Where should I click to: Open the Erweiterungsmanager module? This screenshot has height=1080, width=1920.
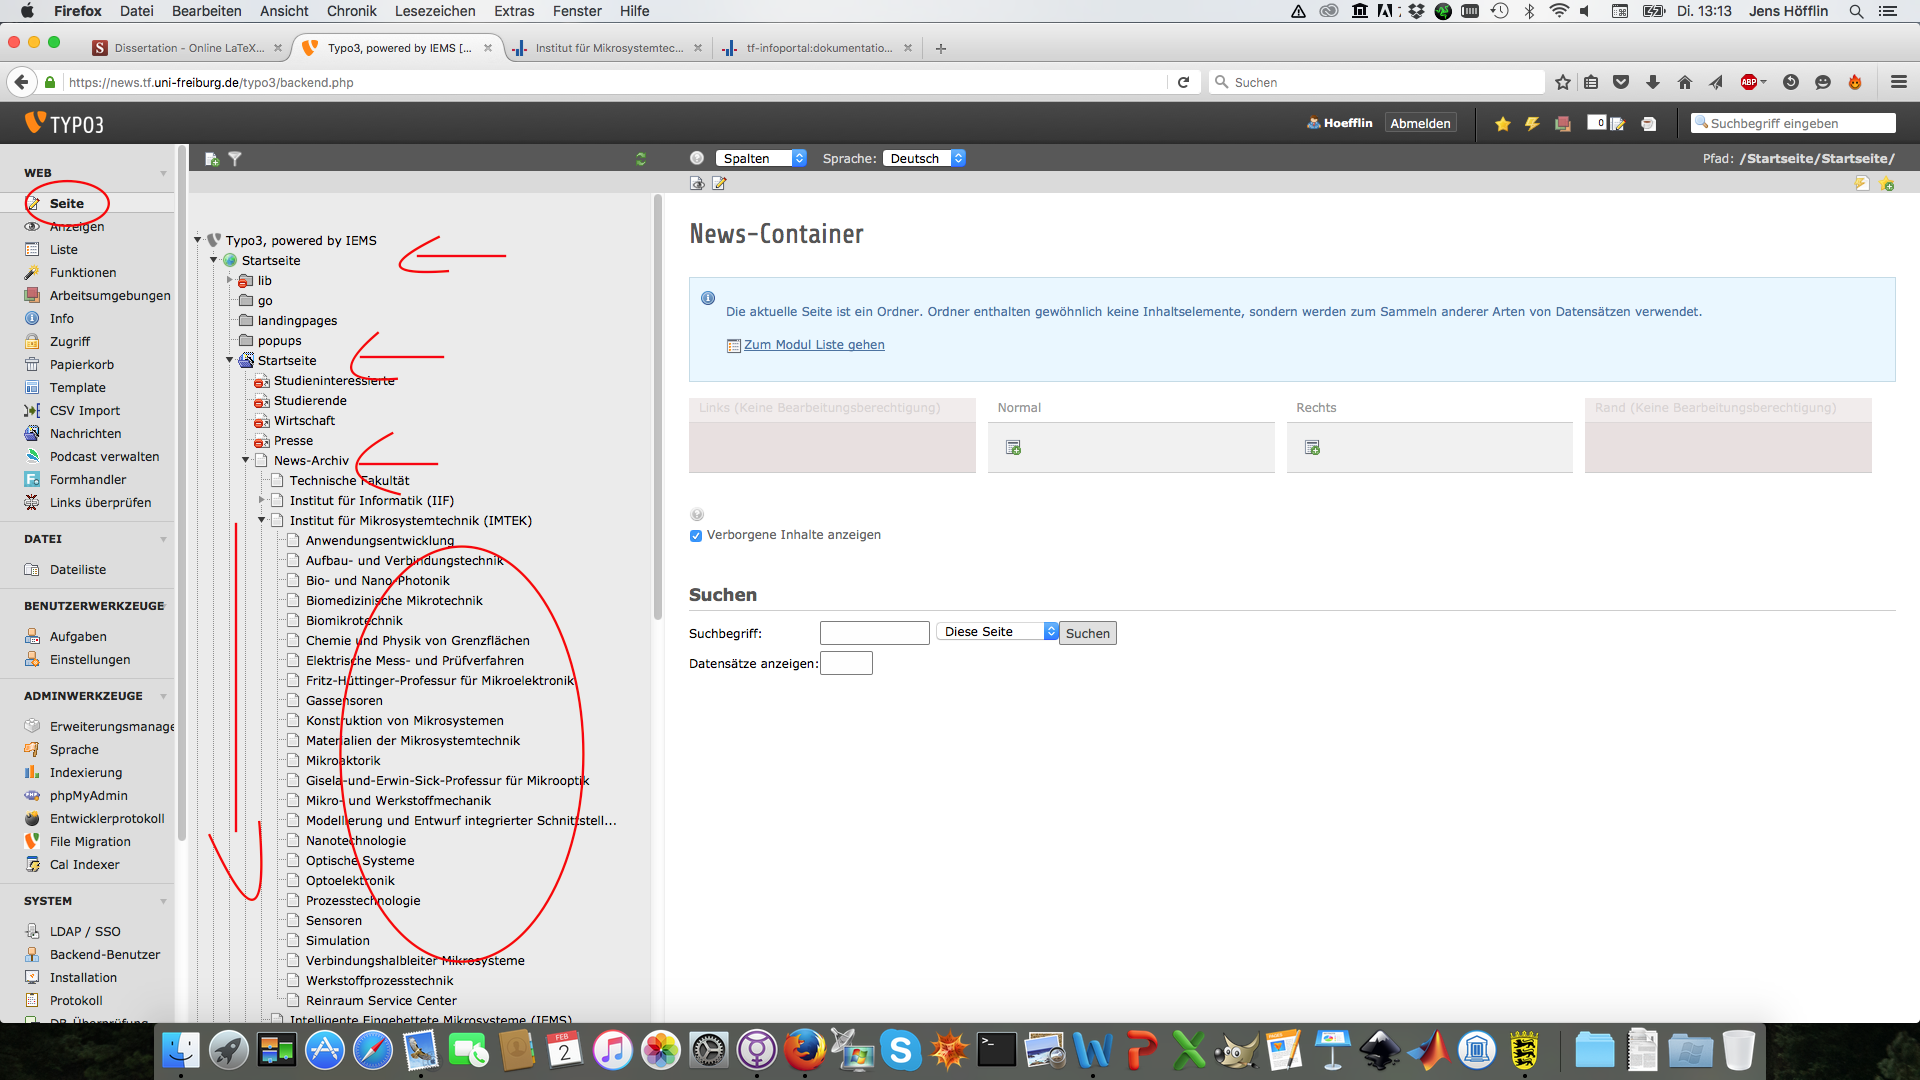point(111,727)
